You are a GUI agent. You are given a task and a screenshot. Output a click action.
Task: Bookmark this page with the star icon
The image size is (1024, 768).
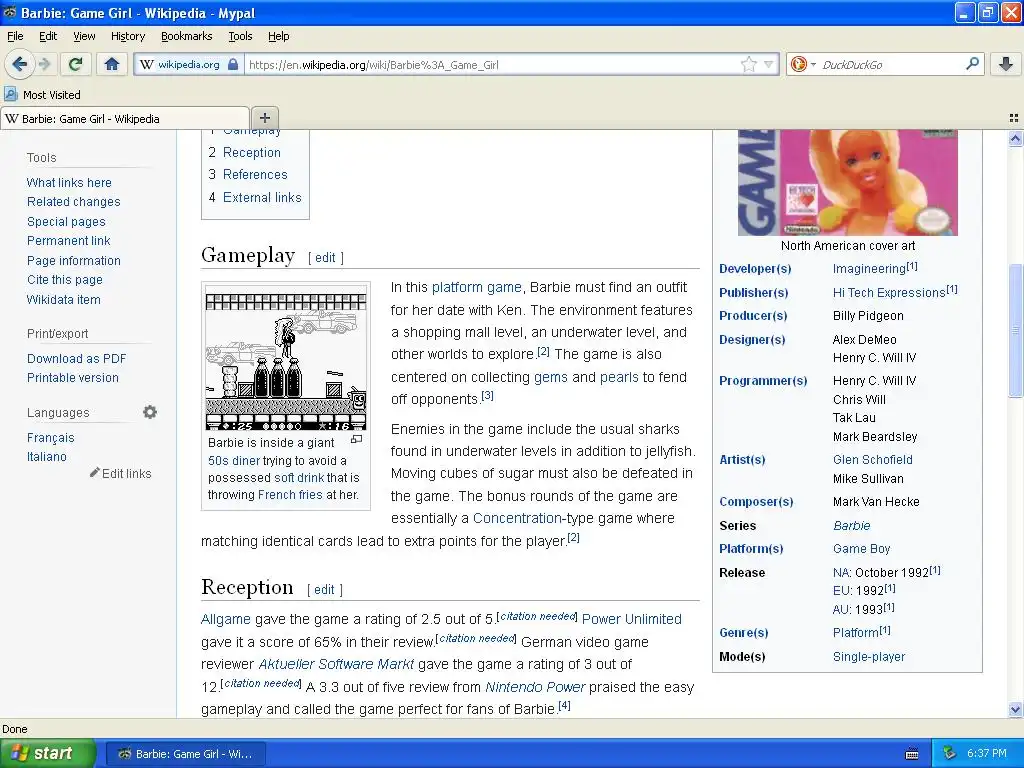pos(748,64)
